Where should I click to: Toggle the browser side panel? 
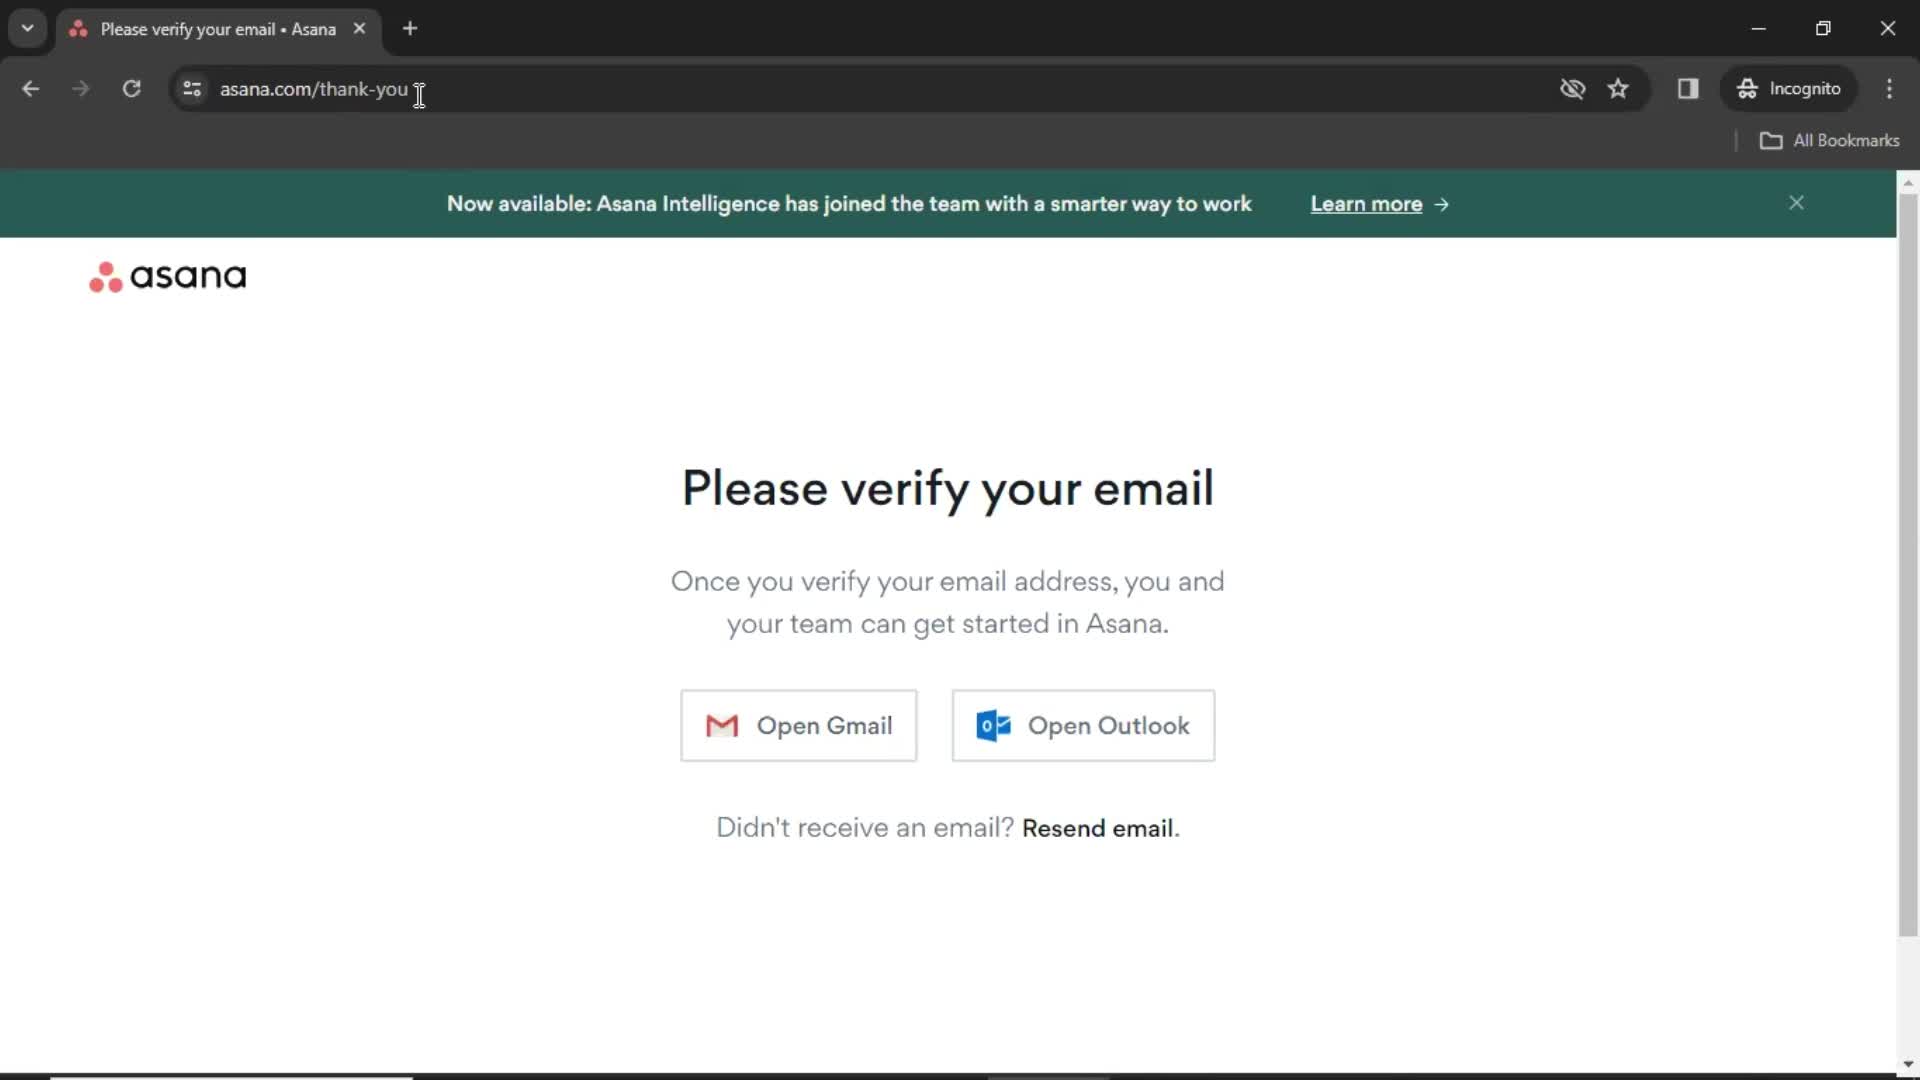point(1688,89)
